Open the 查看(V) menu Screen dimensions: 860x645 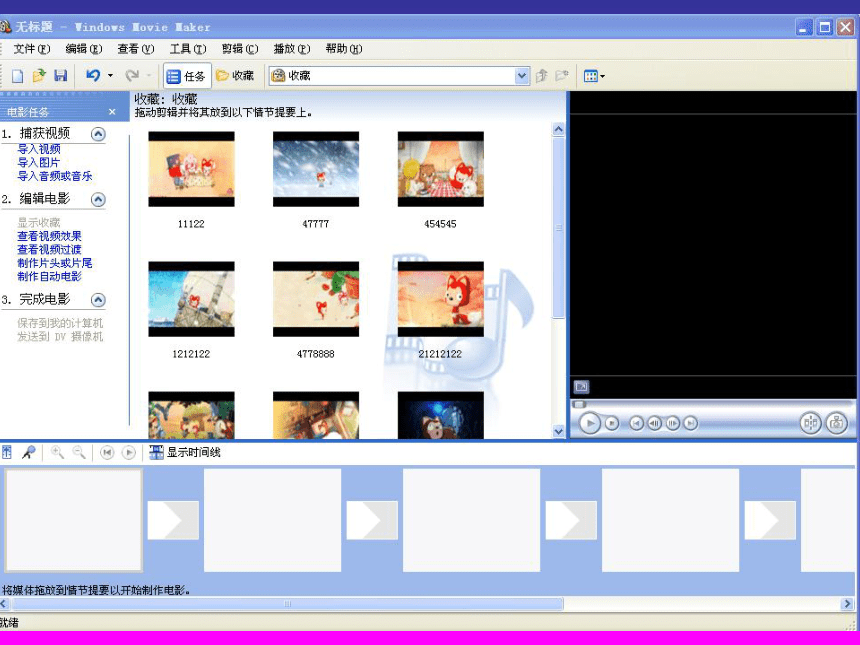(135, 49)
